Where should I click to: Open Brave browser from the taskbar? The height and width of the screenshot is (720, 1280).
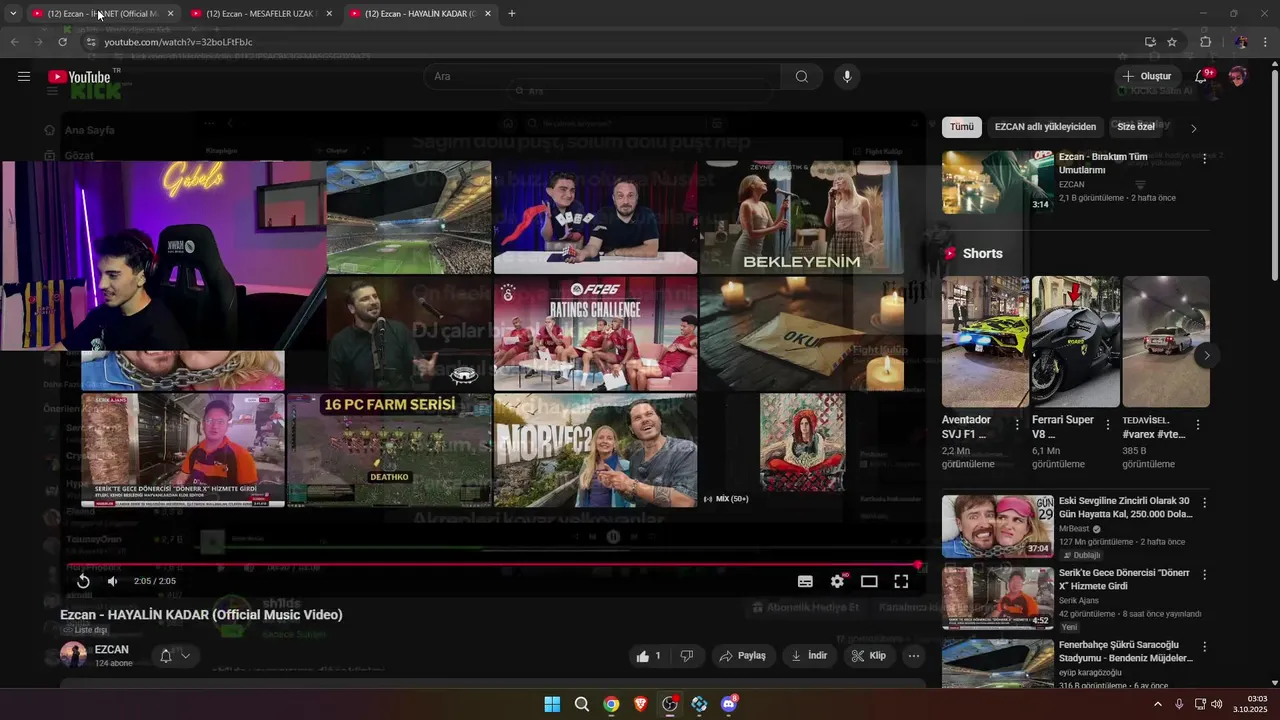click(640, 704)
